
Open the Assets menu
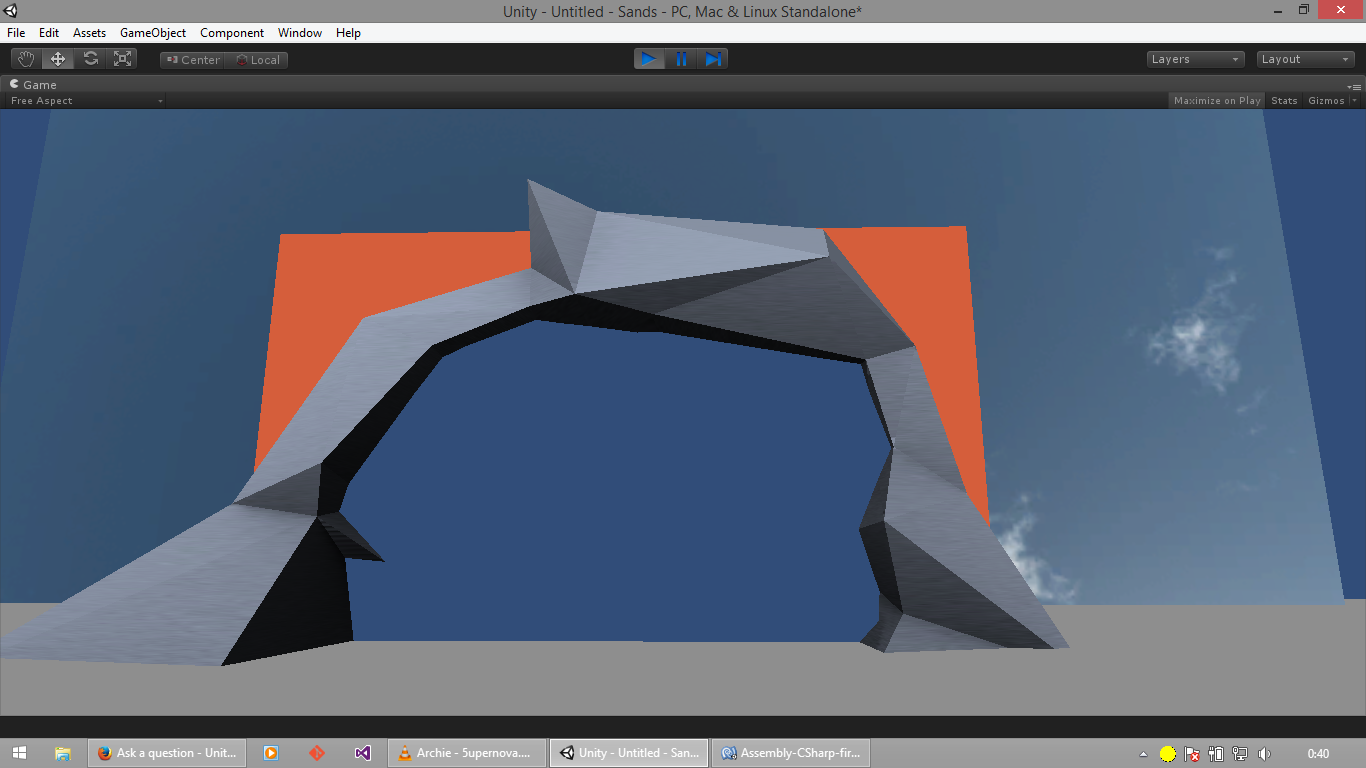pyautogui.click(x=89, y=33)
